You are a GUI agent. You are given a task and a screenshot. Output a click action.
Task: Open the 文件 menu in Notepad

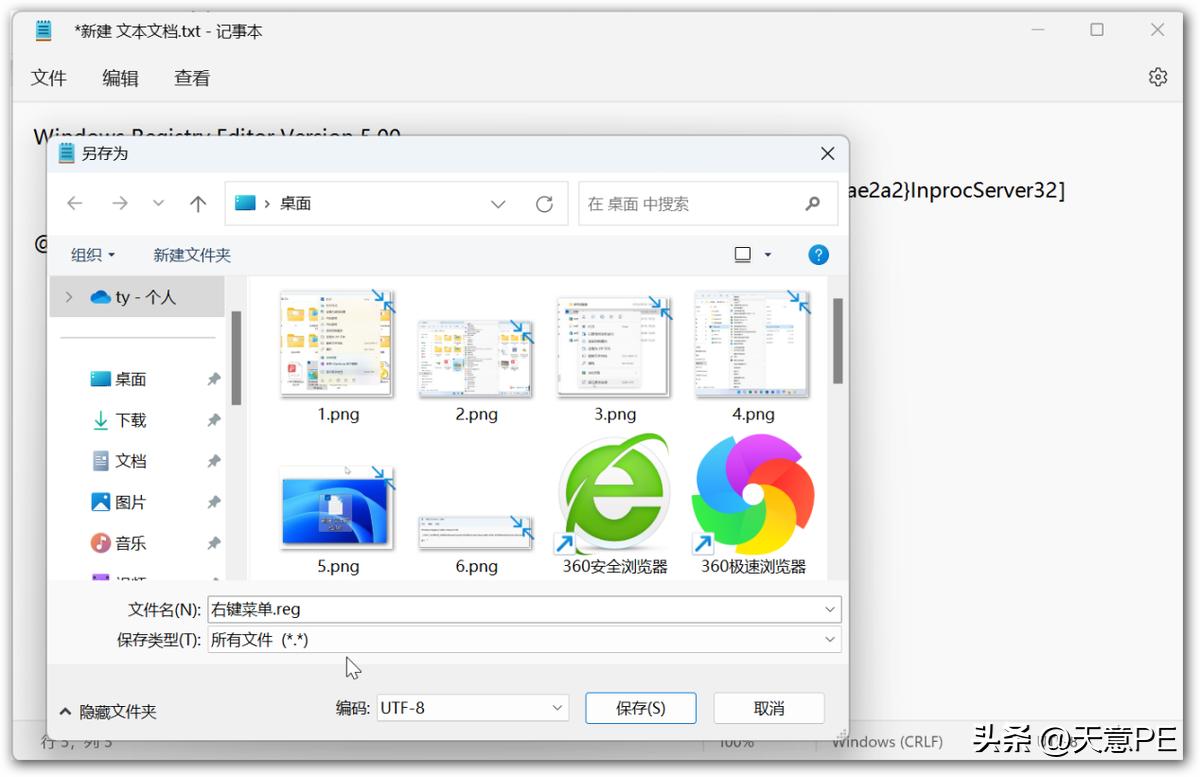(x=48, y=77)
